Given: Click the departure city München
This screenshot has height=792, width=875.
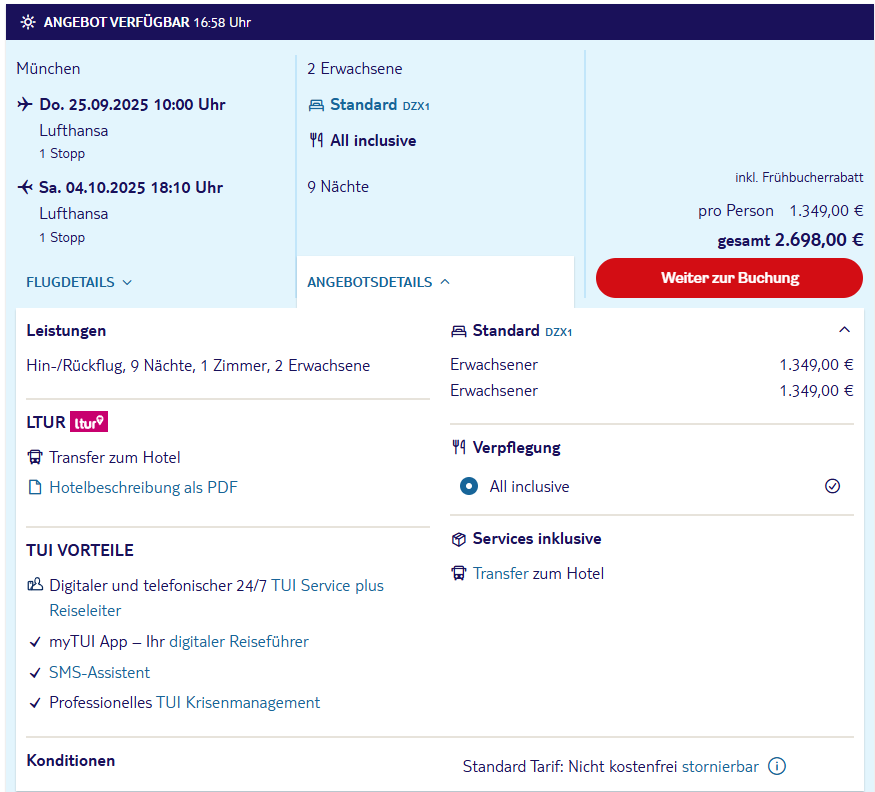Looking at the screenshot, I should (49, 68).
